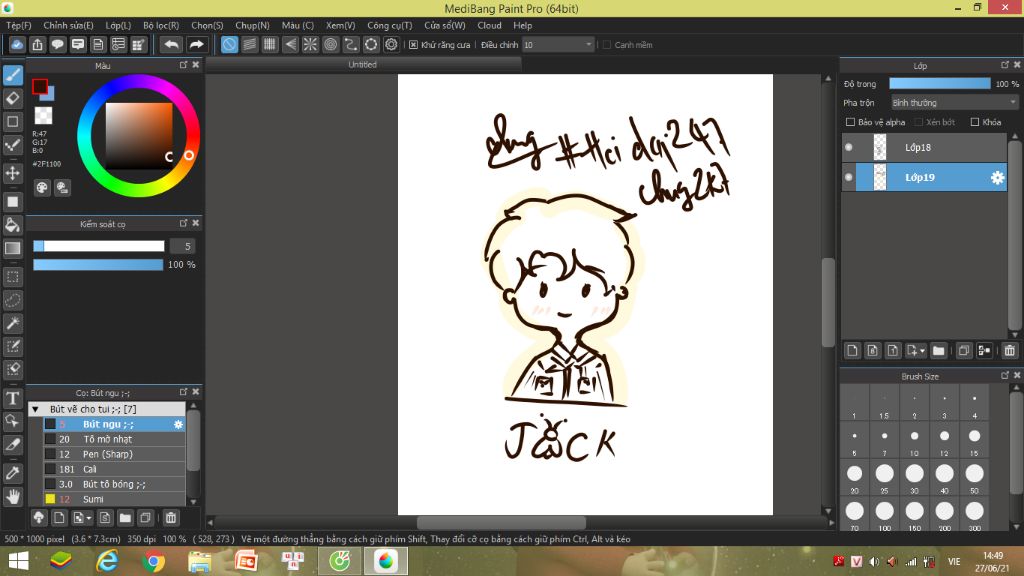Pick the Gradient tool

coord(12,248)
